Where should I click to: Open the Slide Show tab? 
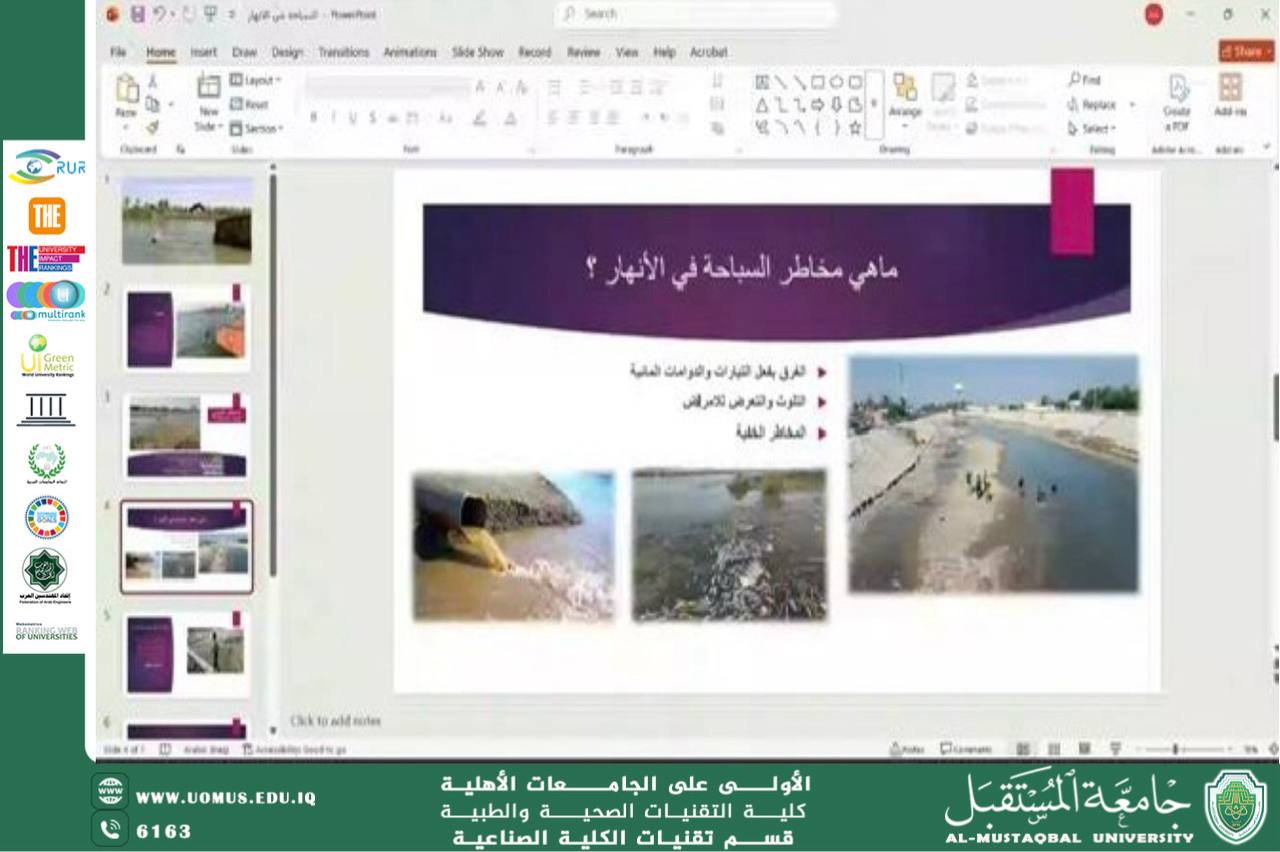[x=477, y=52]
